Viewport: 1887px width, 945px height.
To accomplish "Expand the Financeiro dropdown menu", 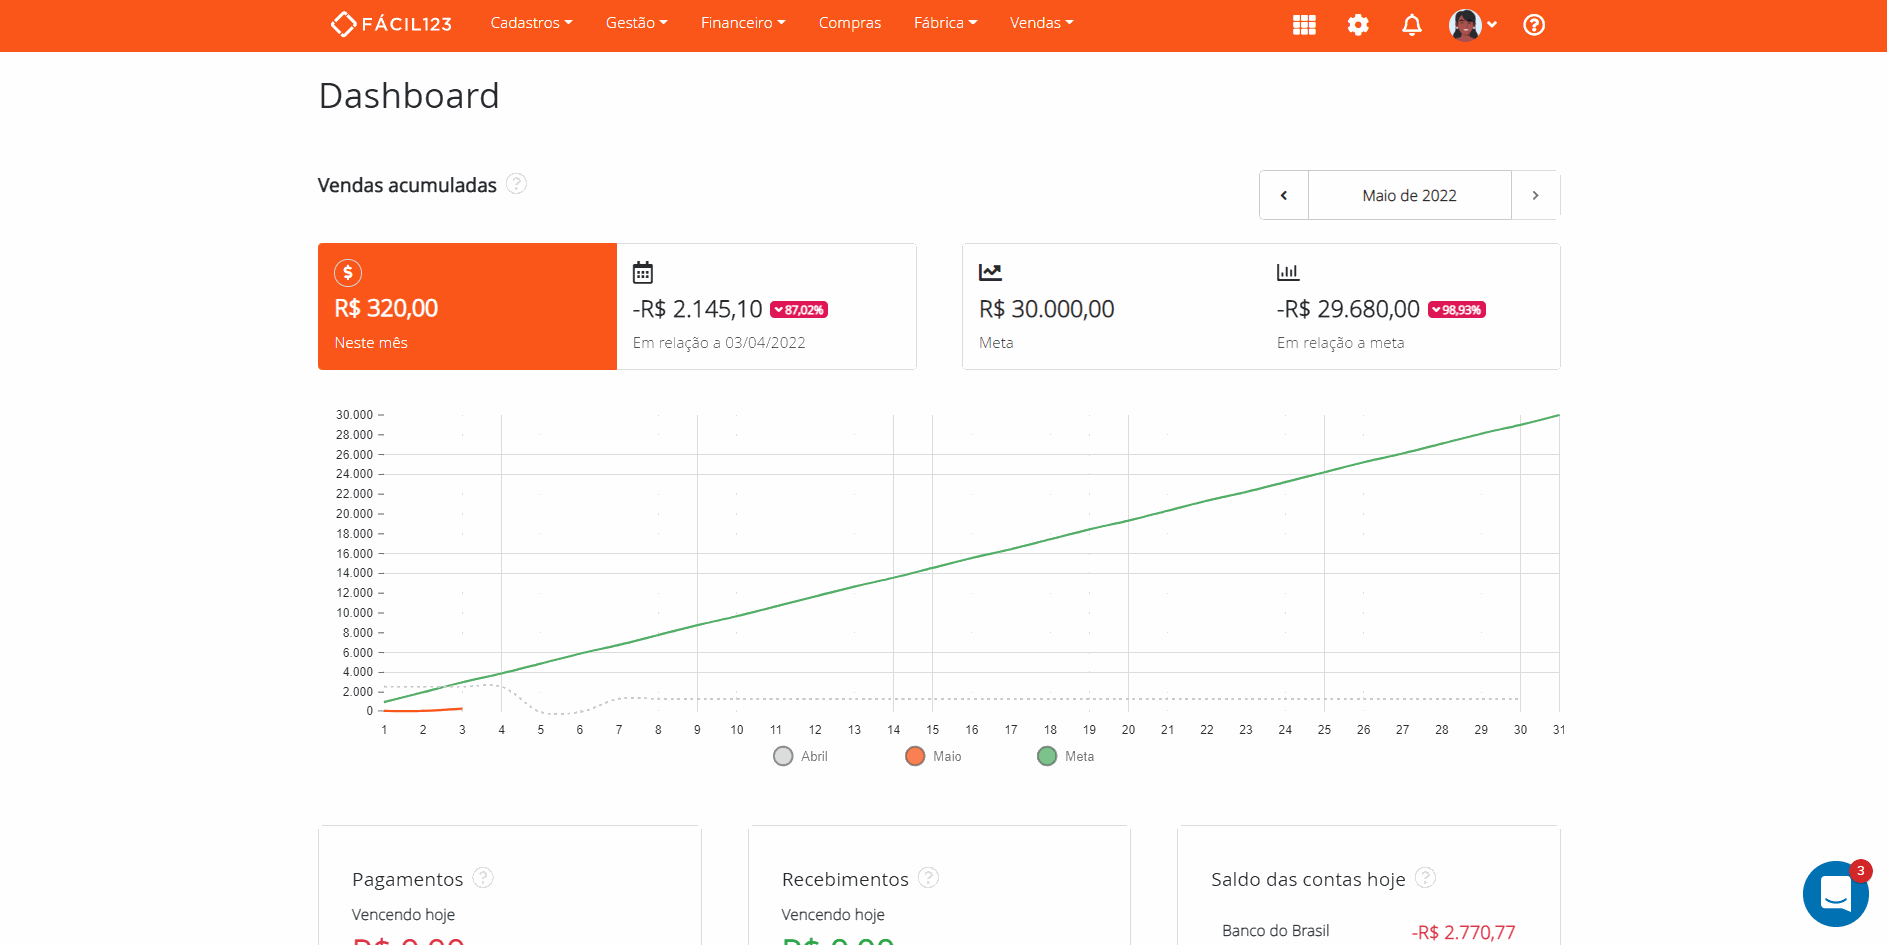I will point(742,23).
